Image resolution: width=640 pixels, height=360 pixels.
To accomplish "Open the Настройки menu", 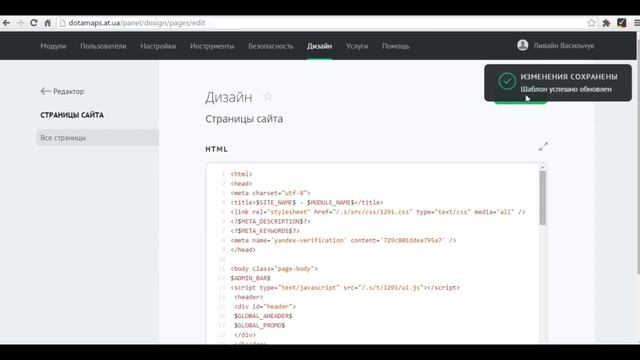I will 158,46.
